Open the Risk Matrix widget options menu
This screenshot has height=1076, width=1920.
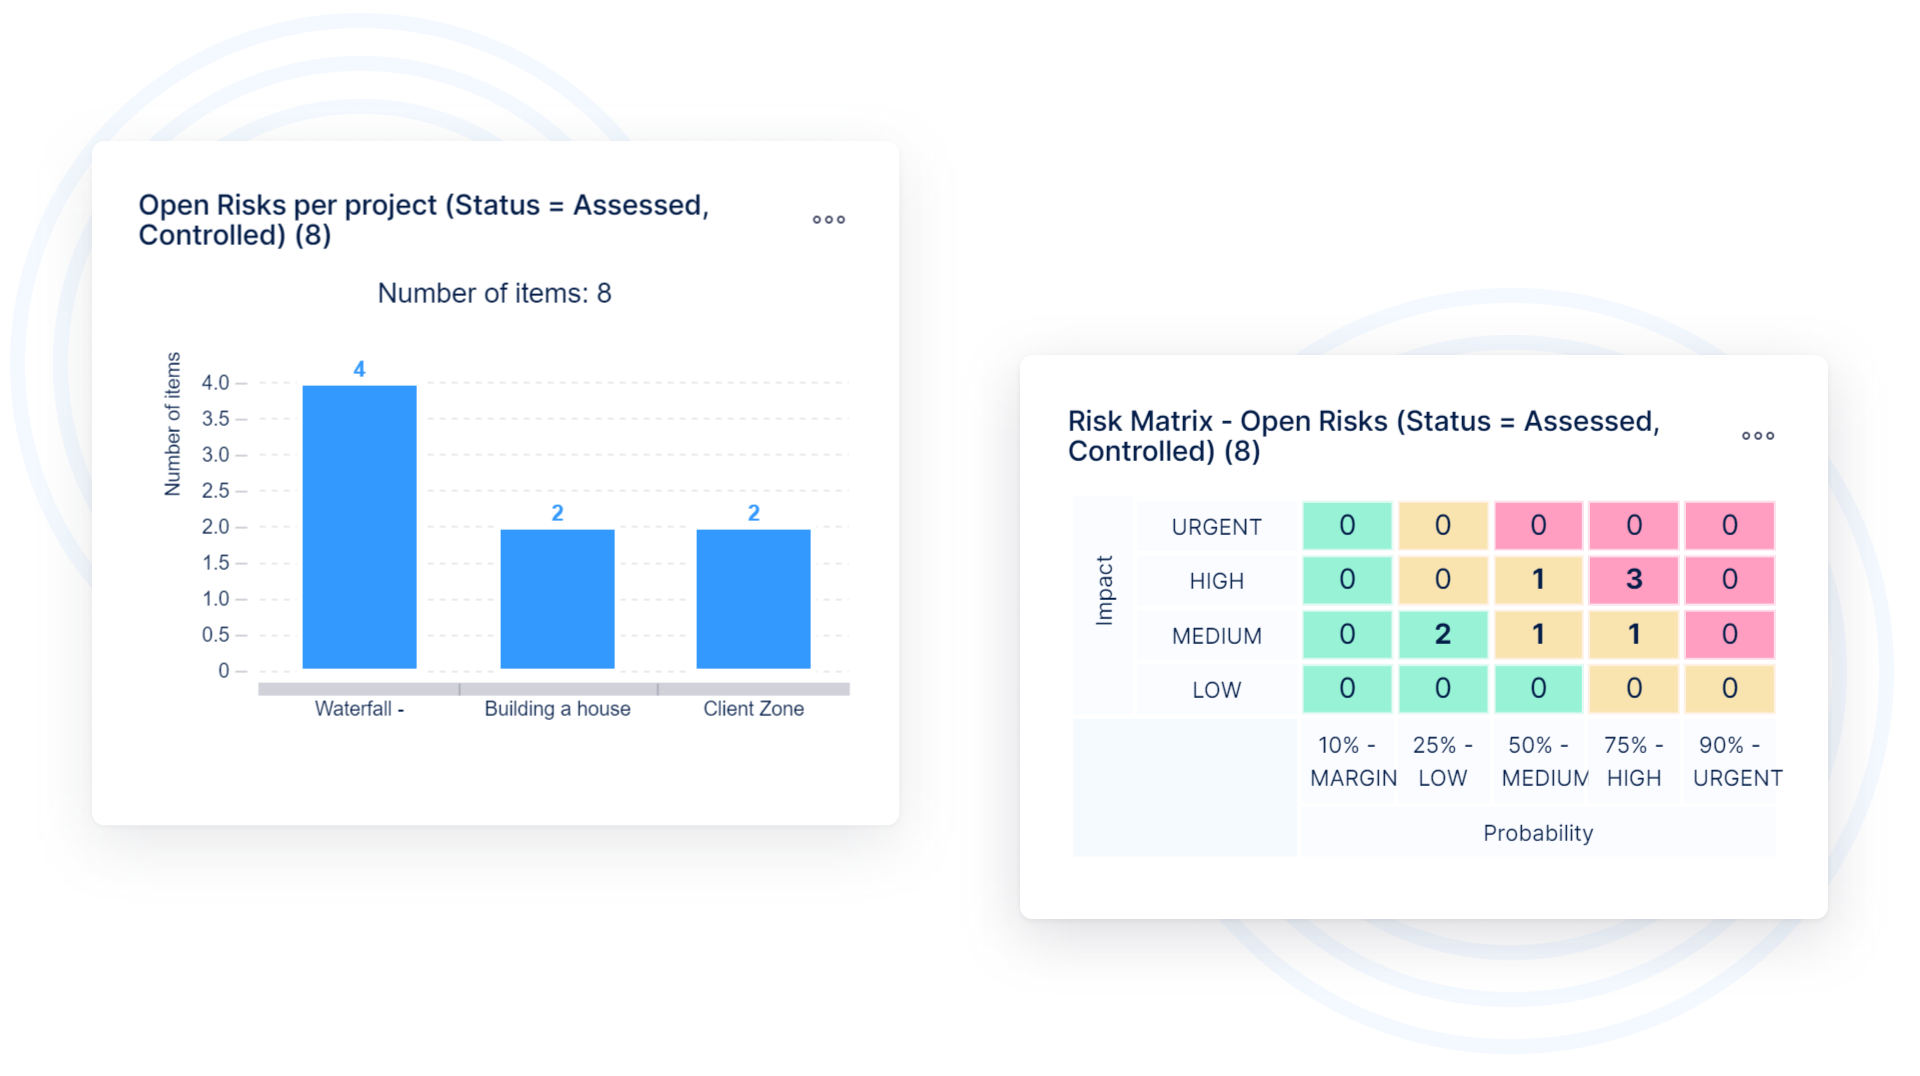click(x=1757, y=436)
